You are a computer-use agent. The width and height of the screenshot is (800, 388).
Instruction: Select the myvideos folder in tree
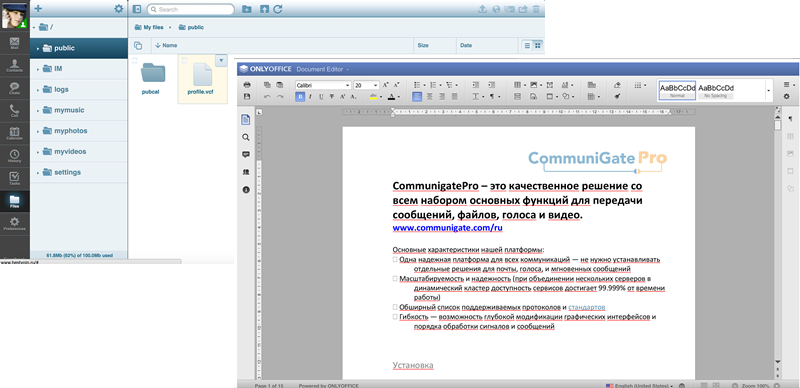pos(79,152)
